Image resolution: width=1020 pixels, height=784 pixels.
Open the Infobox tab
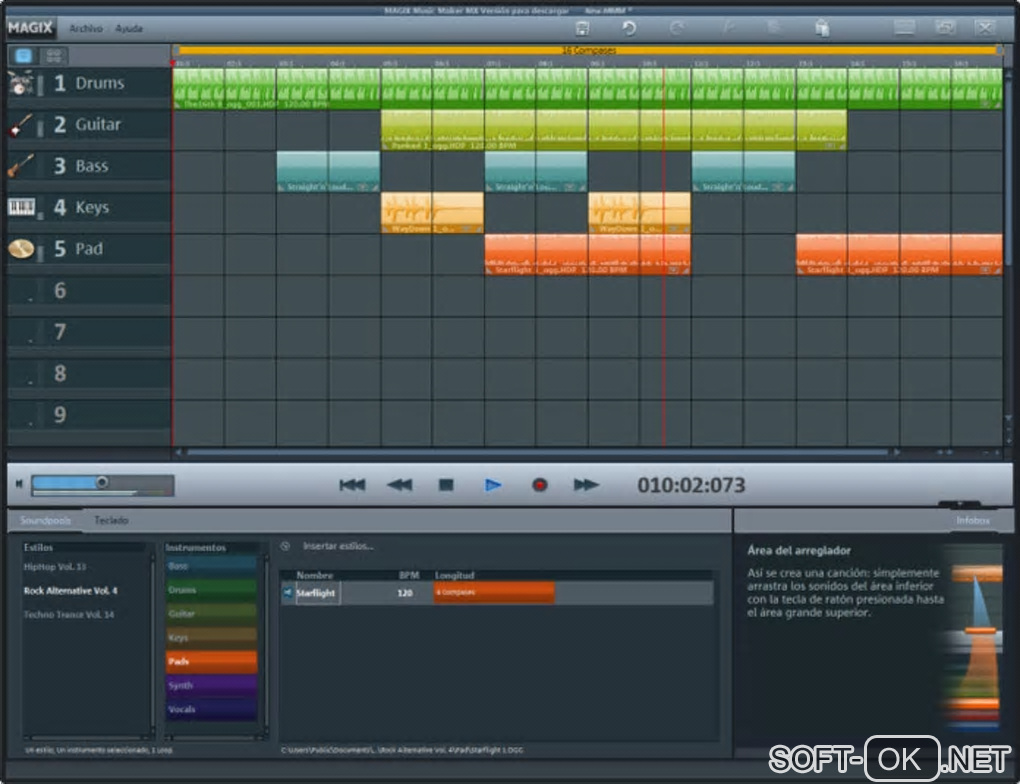click(x=973, y=520)
